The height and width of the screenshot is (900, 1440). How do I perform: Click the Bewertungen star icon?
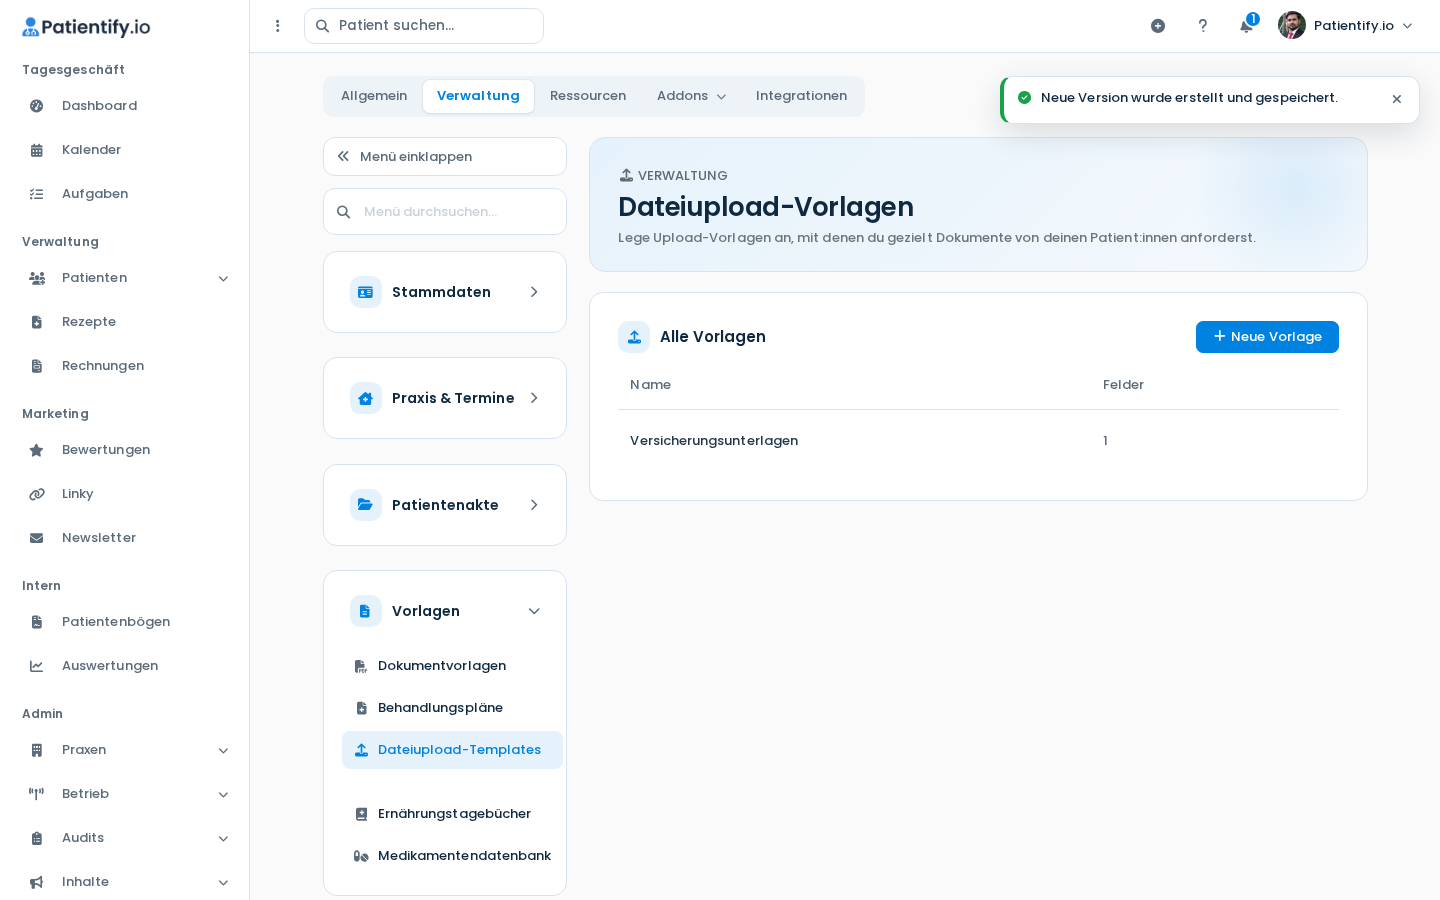pyautogui.click(x=37, y=450)
